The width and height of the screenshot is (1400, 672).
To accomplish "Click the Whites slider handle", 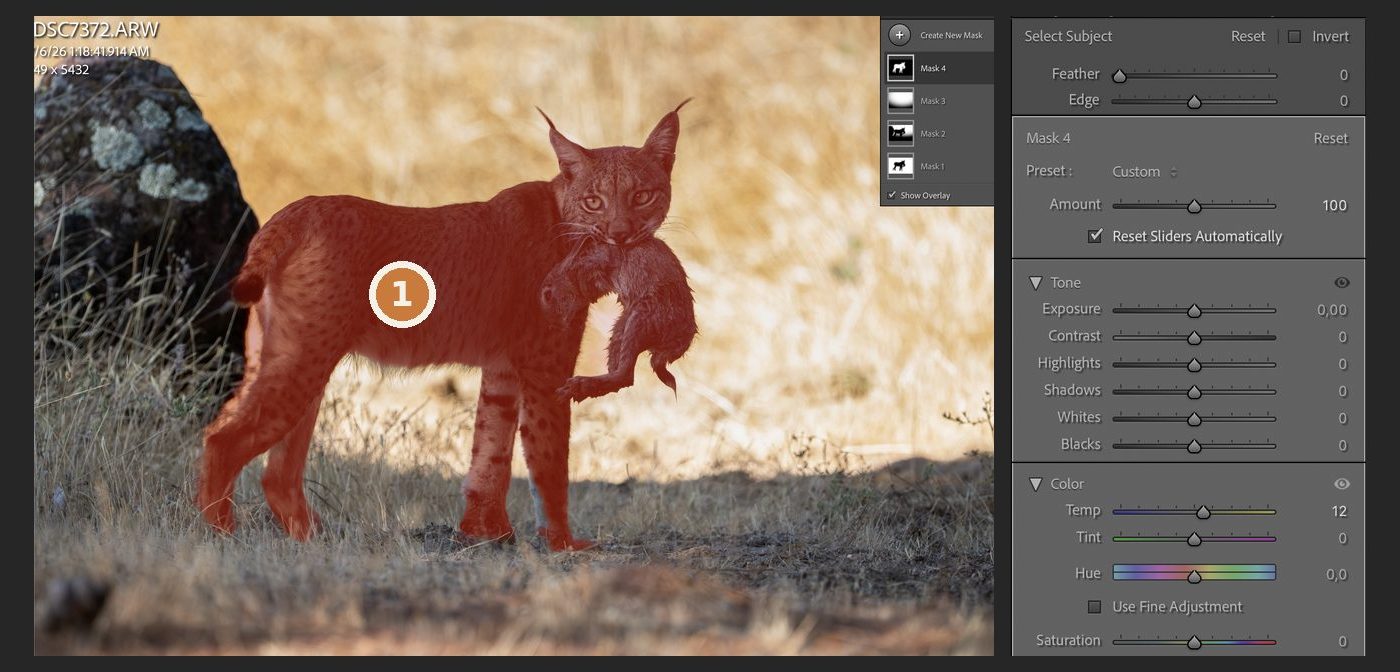I will tap(1194, 419).
